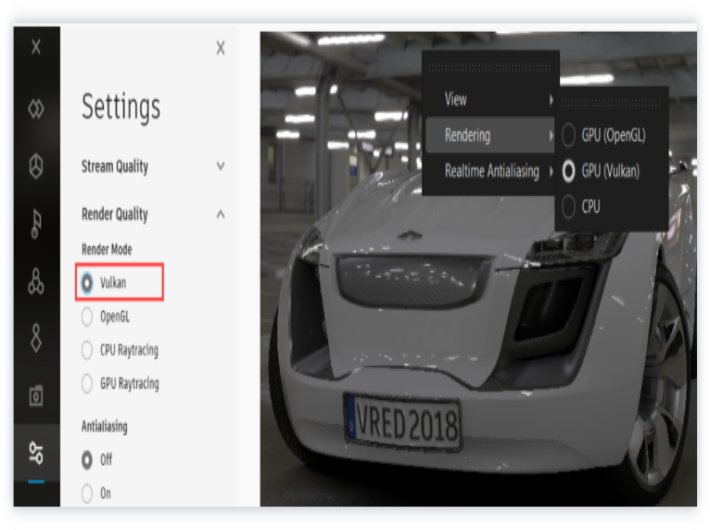The image size is (710, 530).
Task: Click the dotted handle atop Rendering submenu
Action: tap(611, 104)
